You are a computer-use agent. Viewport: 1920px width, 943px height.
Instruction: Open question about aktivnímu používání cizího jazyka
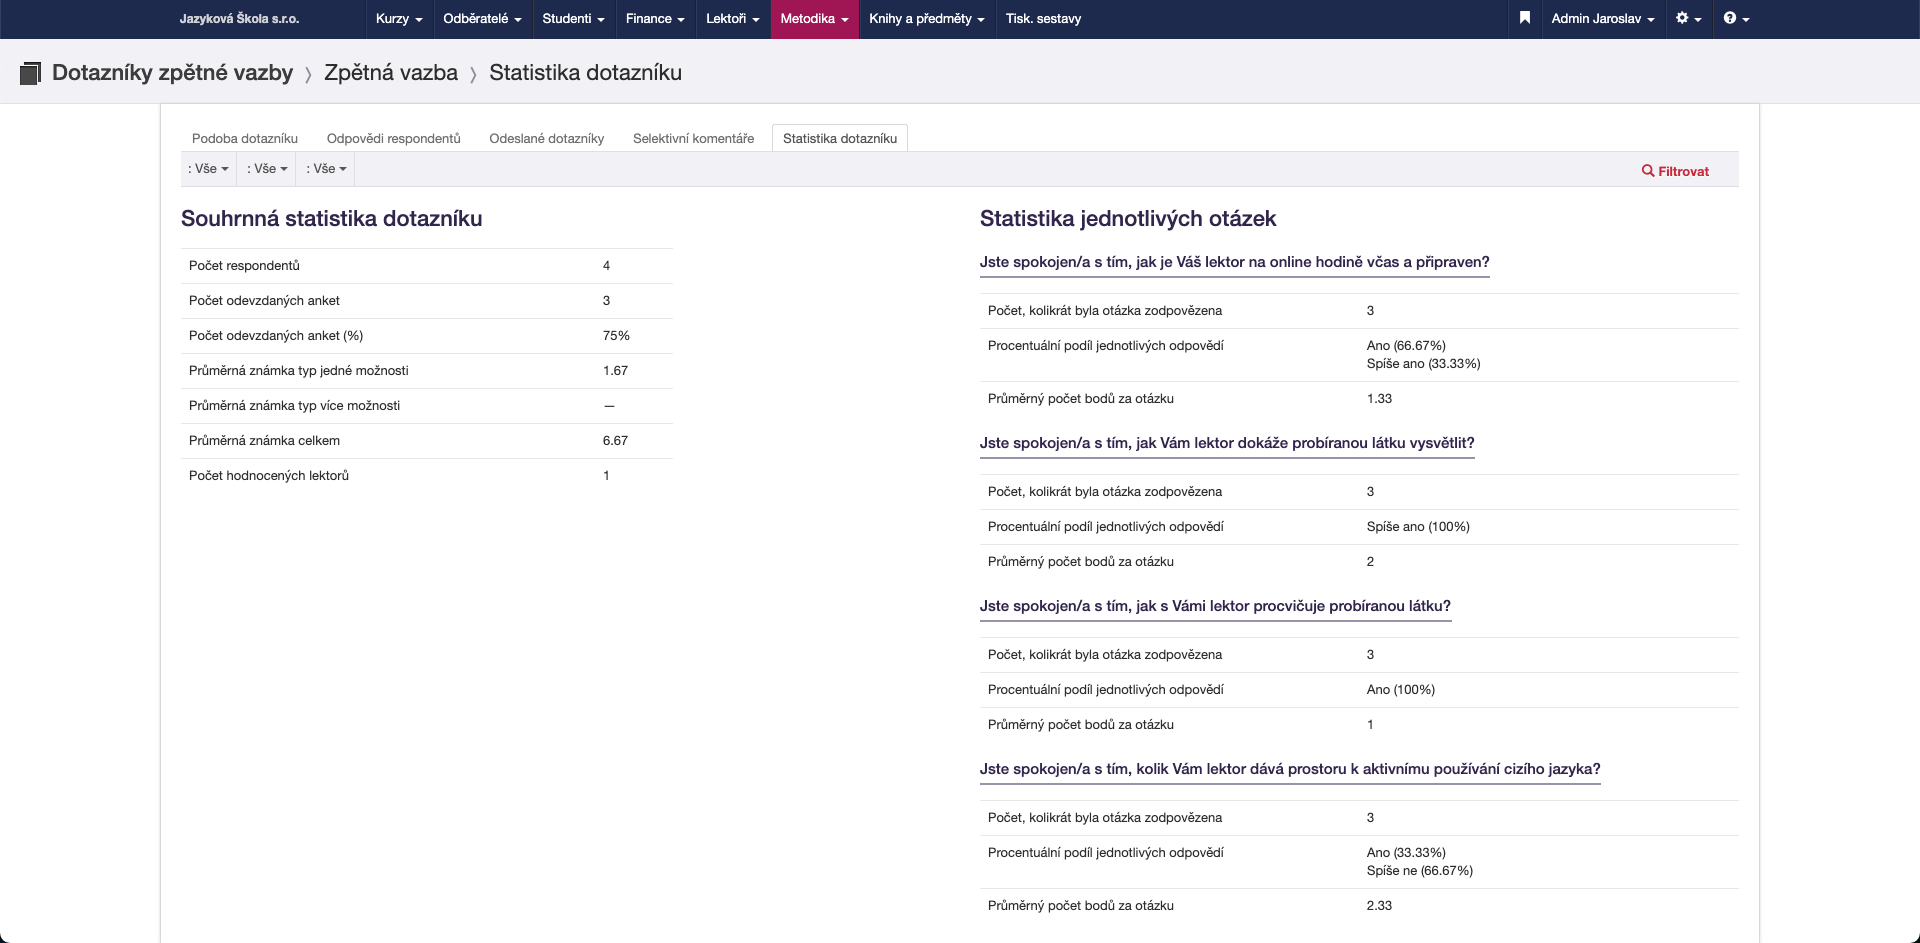[1290, 769]
